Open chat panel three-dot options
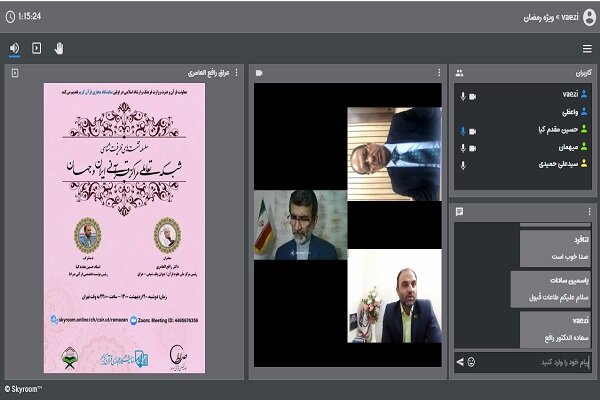Viewport: 600px width, 400px height. (x=589, y=211)
